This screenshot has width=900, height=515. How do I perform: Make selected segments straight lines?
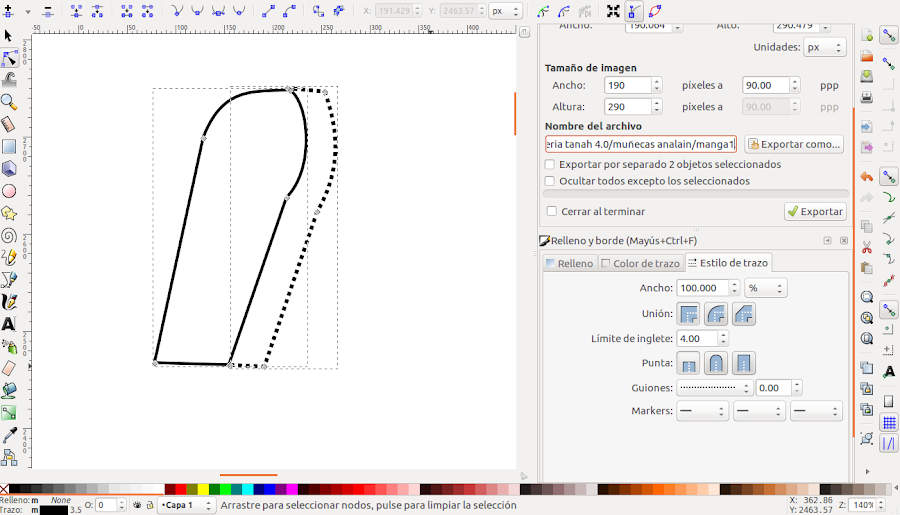[x=268, y=11]
